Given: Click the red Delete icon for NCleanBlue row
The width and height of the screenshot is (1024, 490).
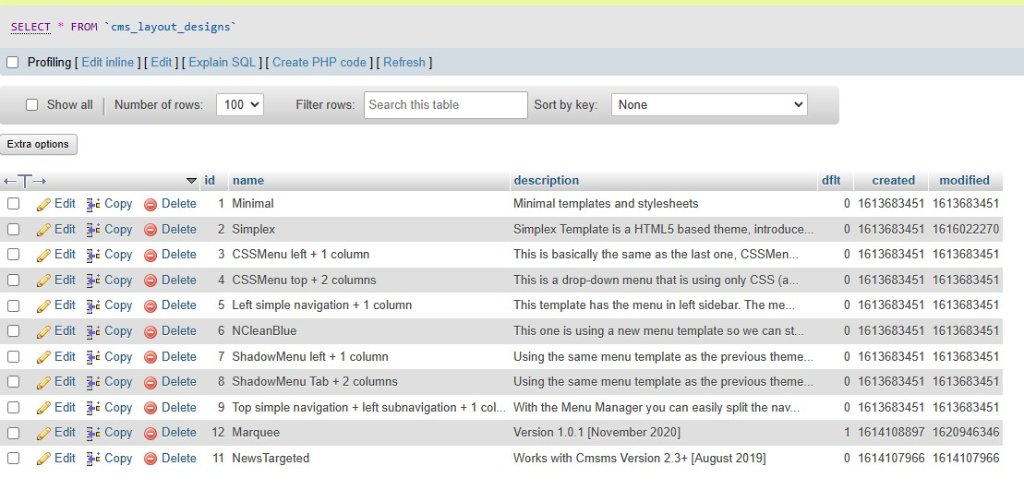Looking at the screenshot, I should coord(151,331).
